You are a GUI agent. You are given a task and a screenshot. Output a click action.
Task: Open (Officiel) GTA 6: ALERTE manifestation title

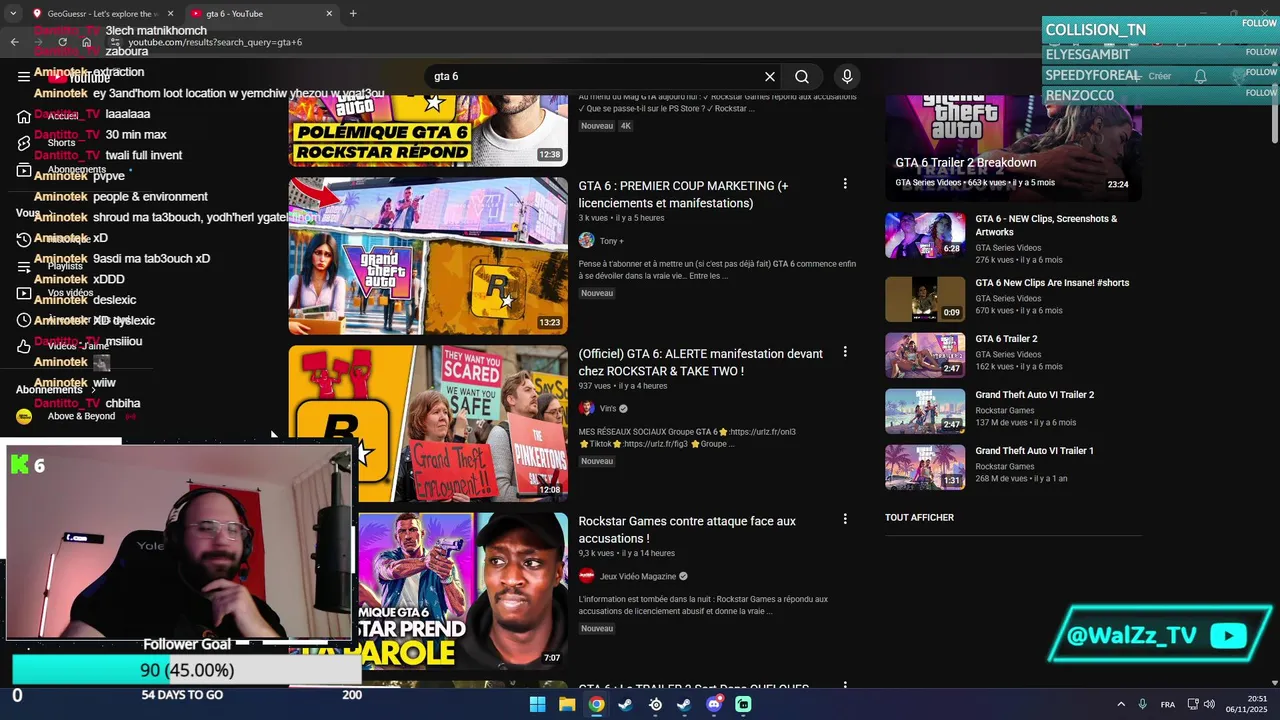[700, 362]
